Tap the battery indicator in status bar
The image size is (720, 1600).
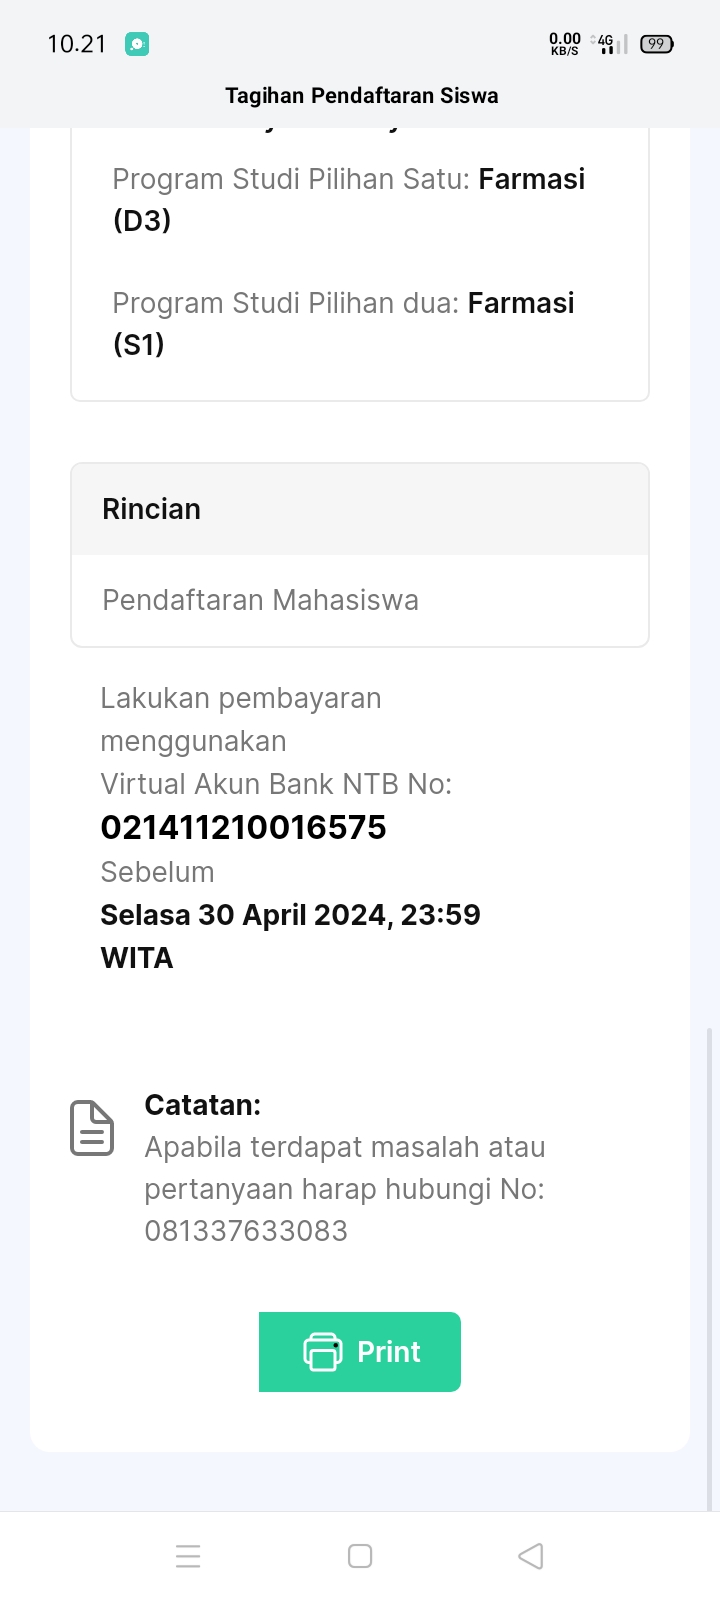656,44
